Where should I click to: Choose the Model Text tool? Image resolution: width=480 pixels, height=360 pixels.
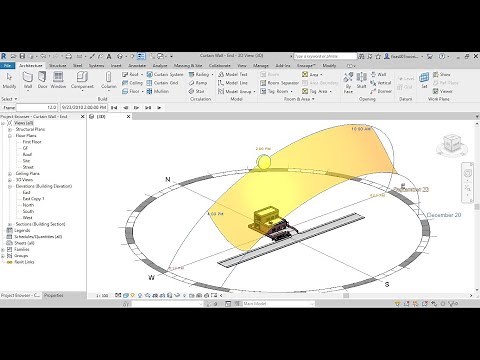233,74
